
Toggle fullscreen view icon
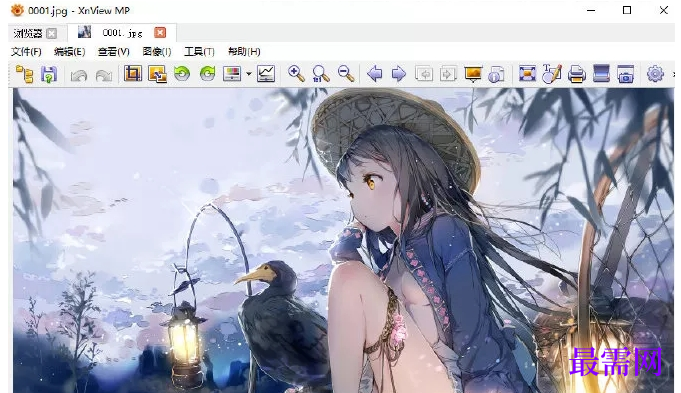tap(527, 74)
